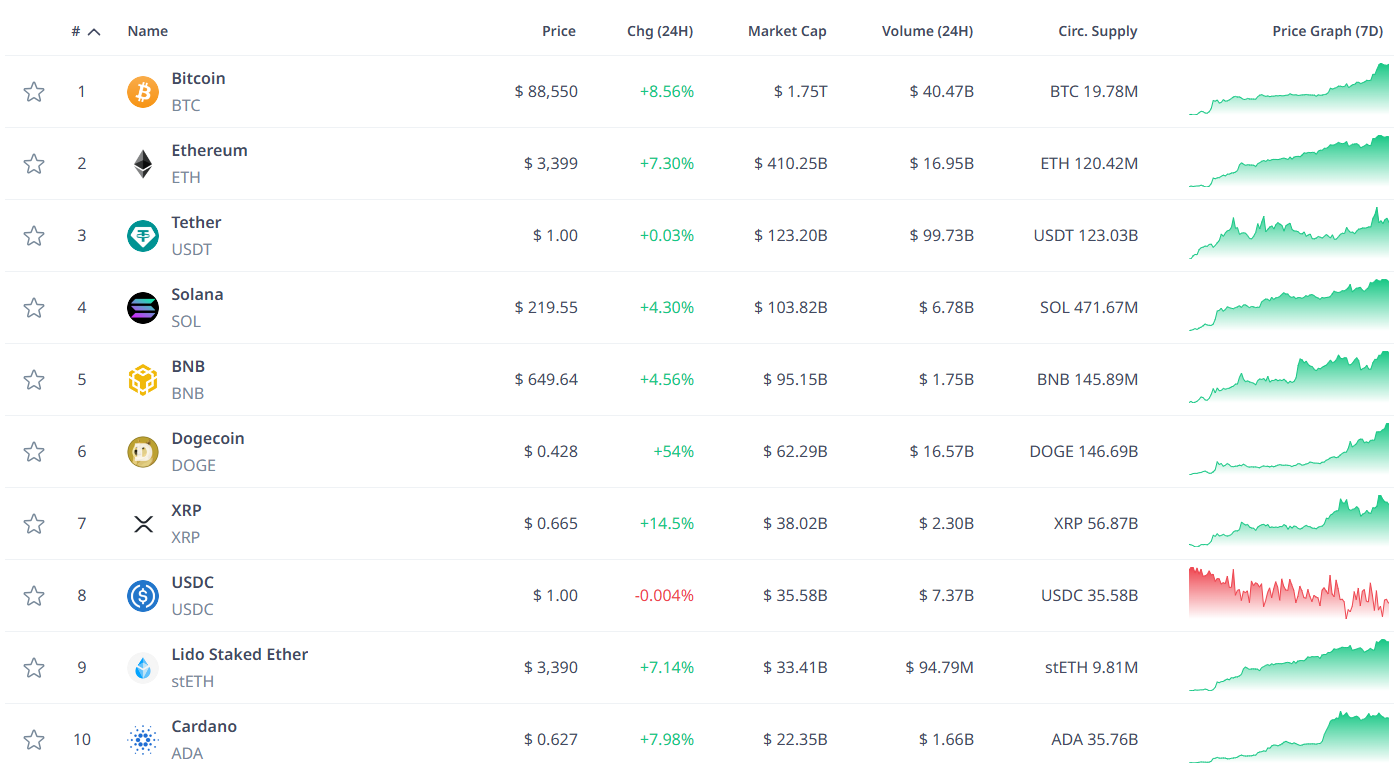Sort by Market Cap column header

[787, 31]
